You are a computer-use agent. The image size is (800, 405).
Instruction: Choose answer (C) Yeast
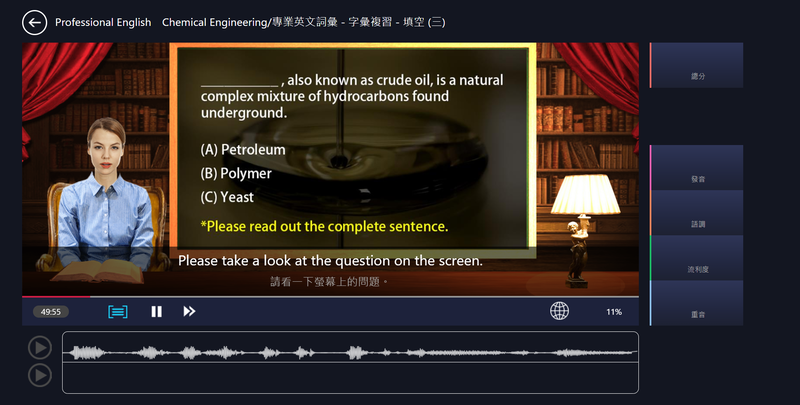point(227,197)
